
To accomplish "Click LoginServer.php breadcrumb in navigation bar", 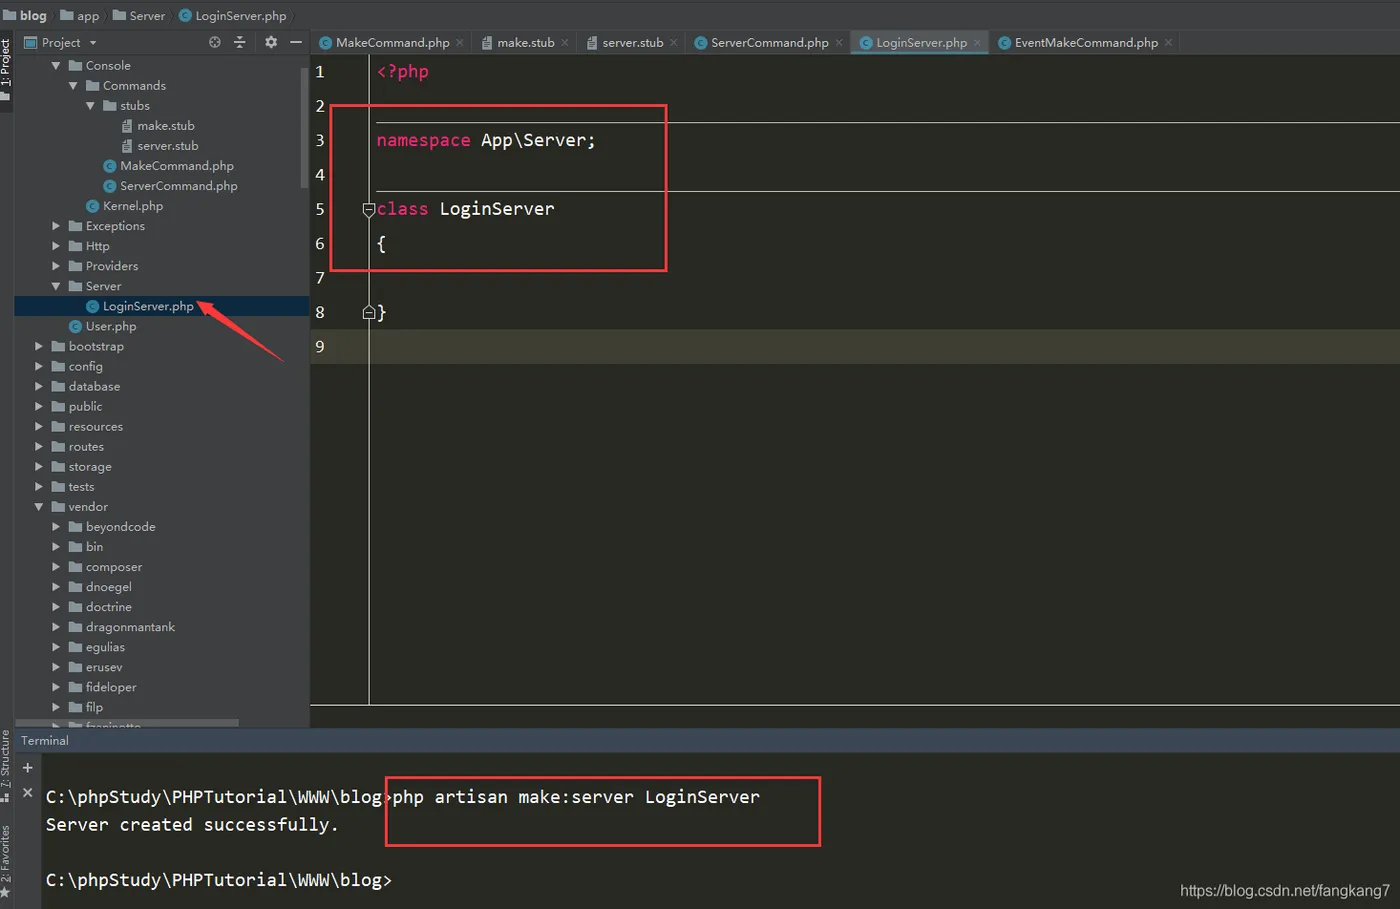I will pos(233,15).
